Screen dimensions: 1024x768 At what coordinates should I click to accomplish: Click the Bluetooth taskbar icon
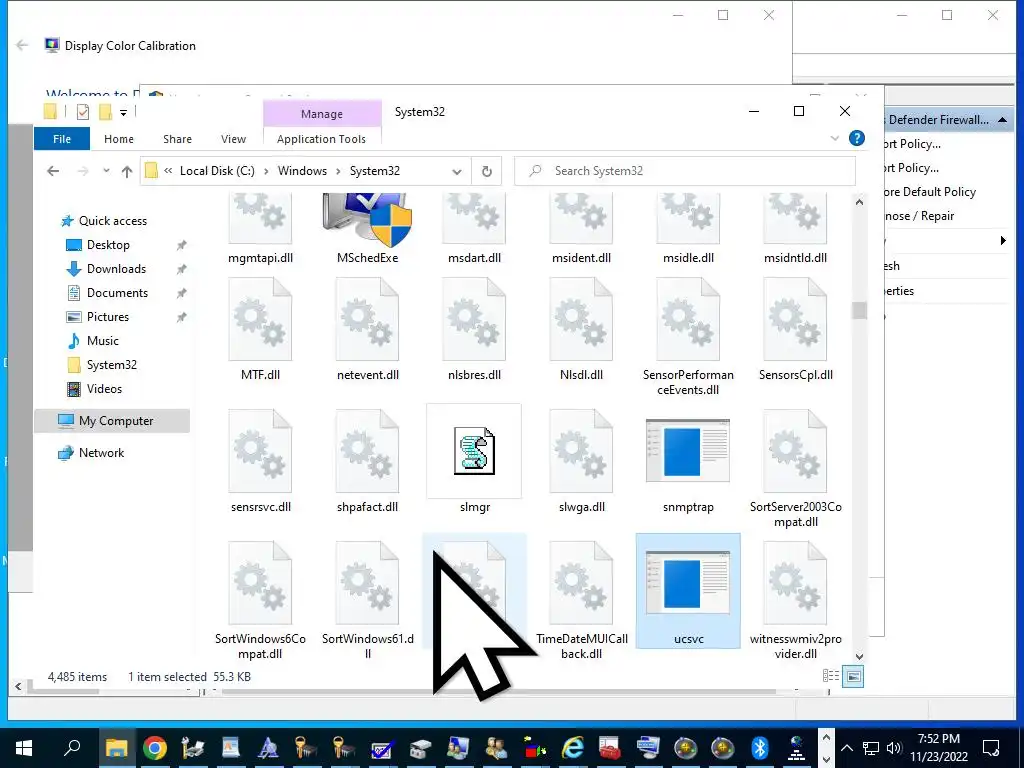pyautogui.click(x=759, y=748)
